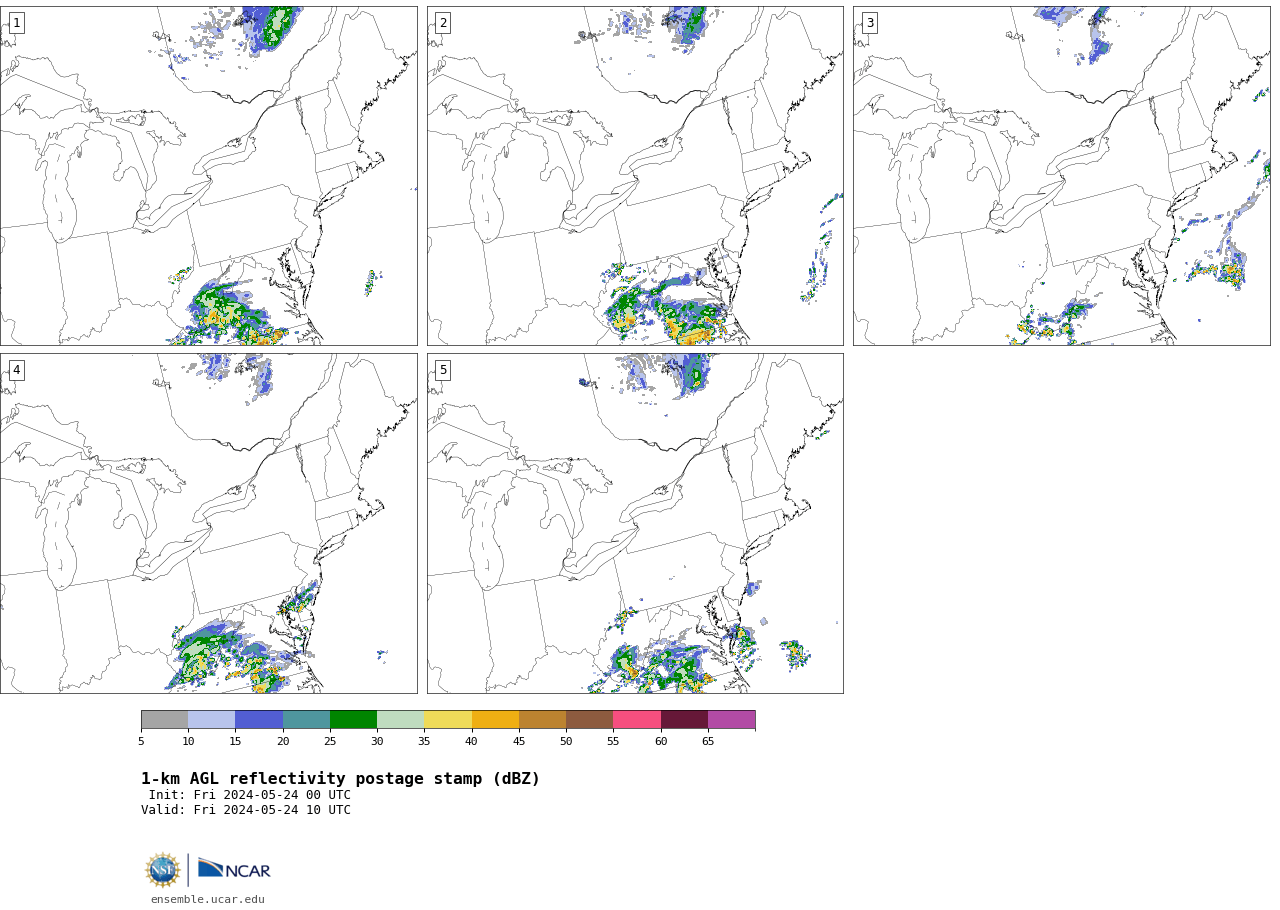1280x910 pixels.
Task: Click the teal 20-25 dBZ swatch
Action: click(x=306, y=720)
